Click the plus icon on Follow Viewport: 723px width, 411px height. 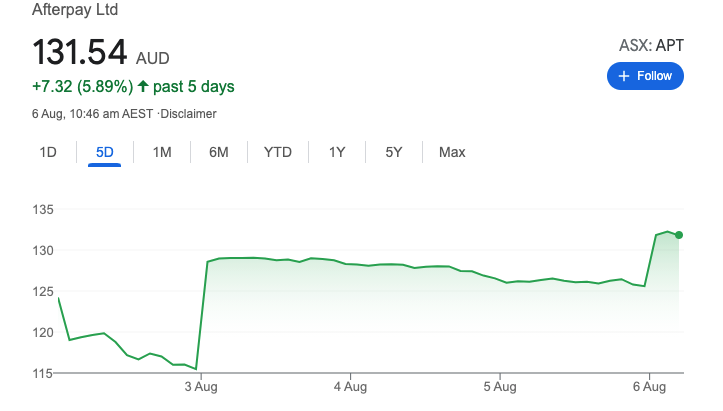624,76
